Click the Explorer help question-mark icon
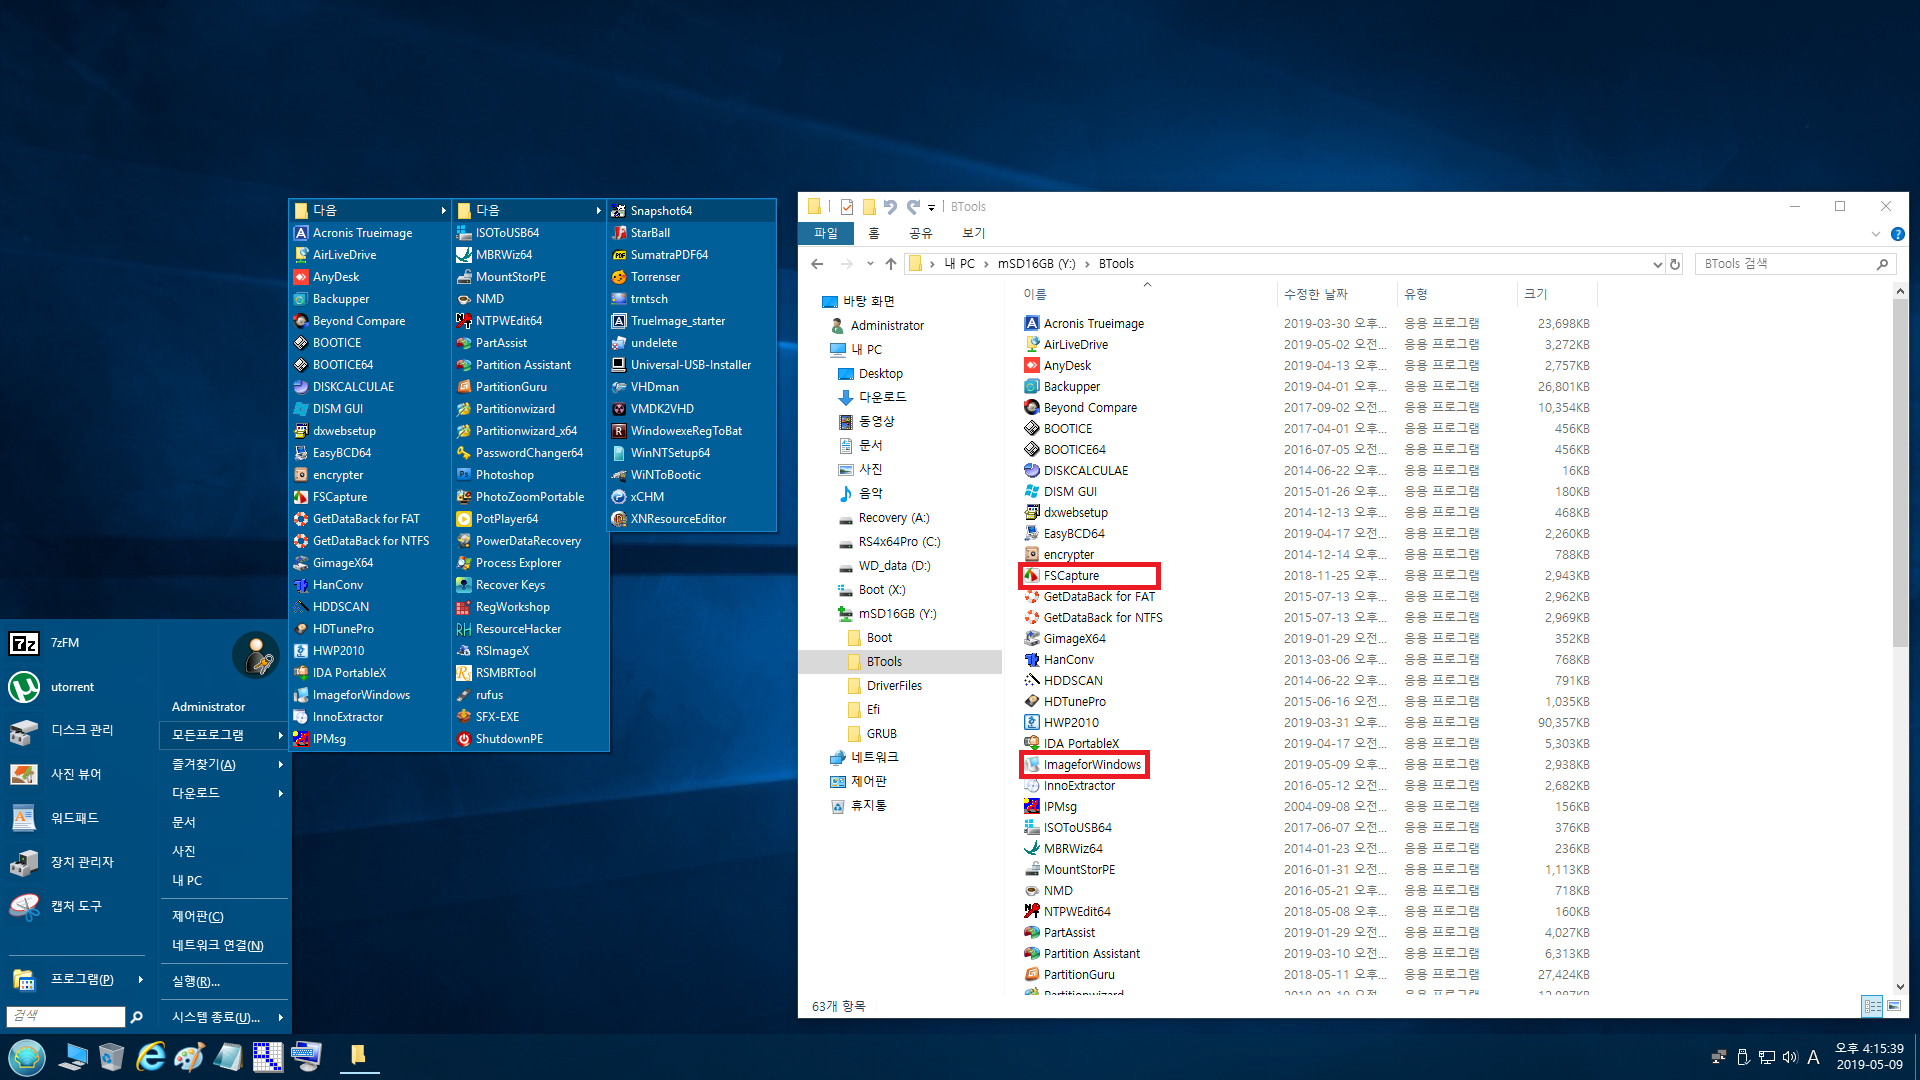 pyautogui.click(x=1897, y=234)
